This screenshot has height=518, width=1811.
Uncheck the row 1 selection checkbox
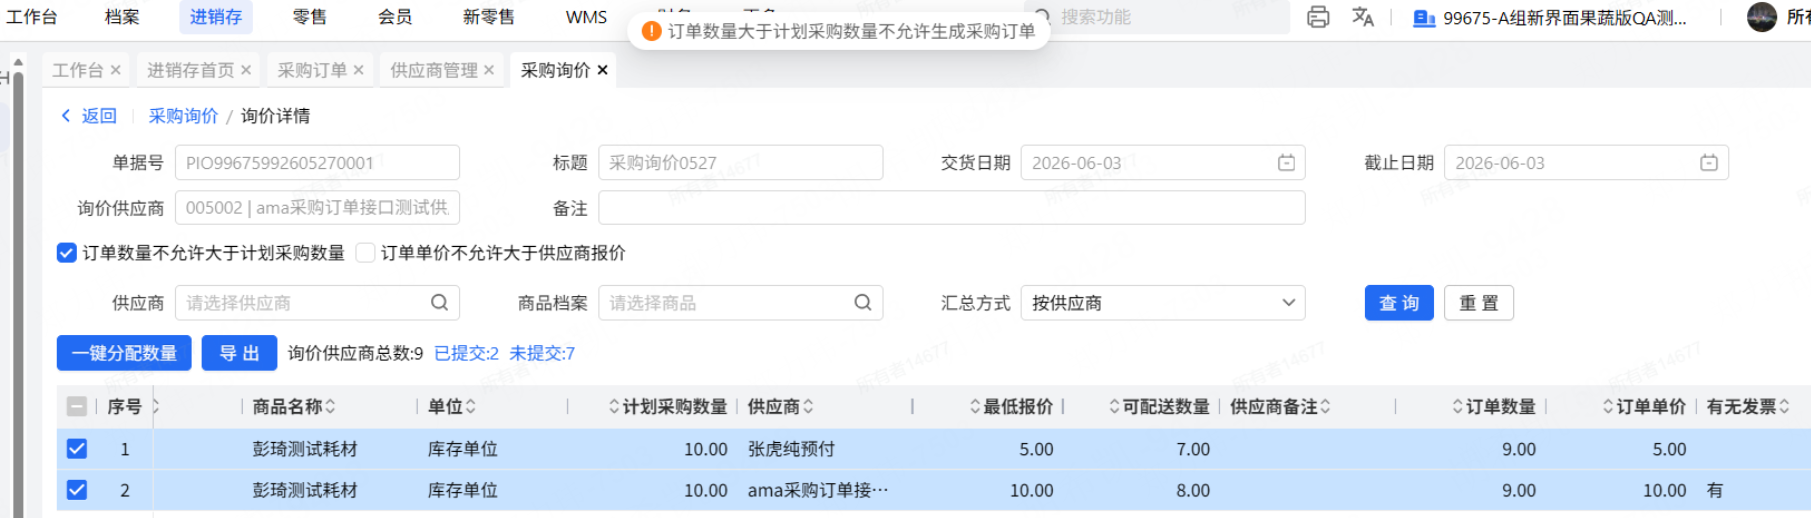(77, 448)
